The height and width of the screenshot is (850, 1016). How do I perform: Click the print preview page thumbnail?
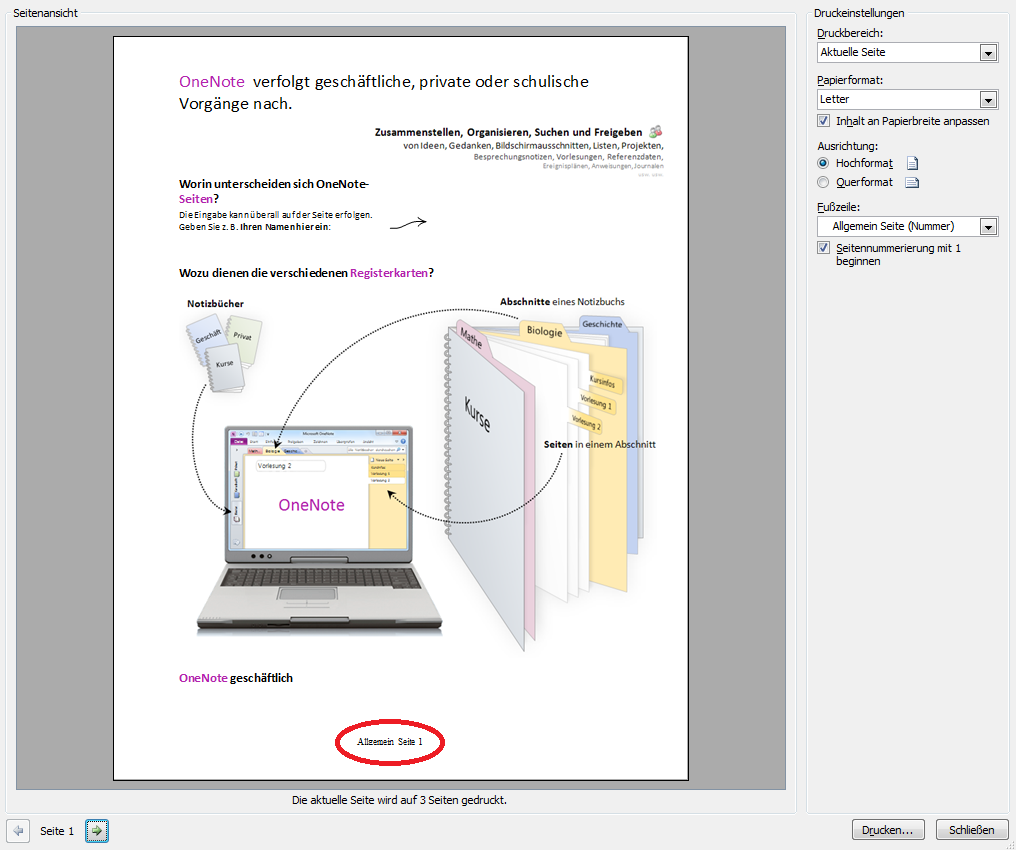pos(400,408)
